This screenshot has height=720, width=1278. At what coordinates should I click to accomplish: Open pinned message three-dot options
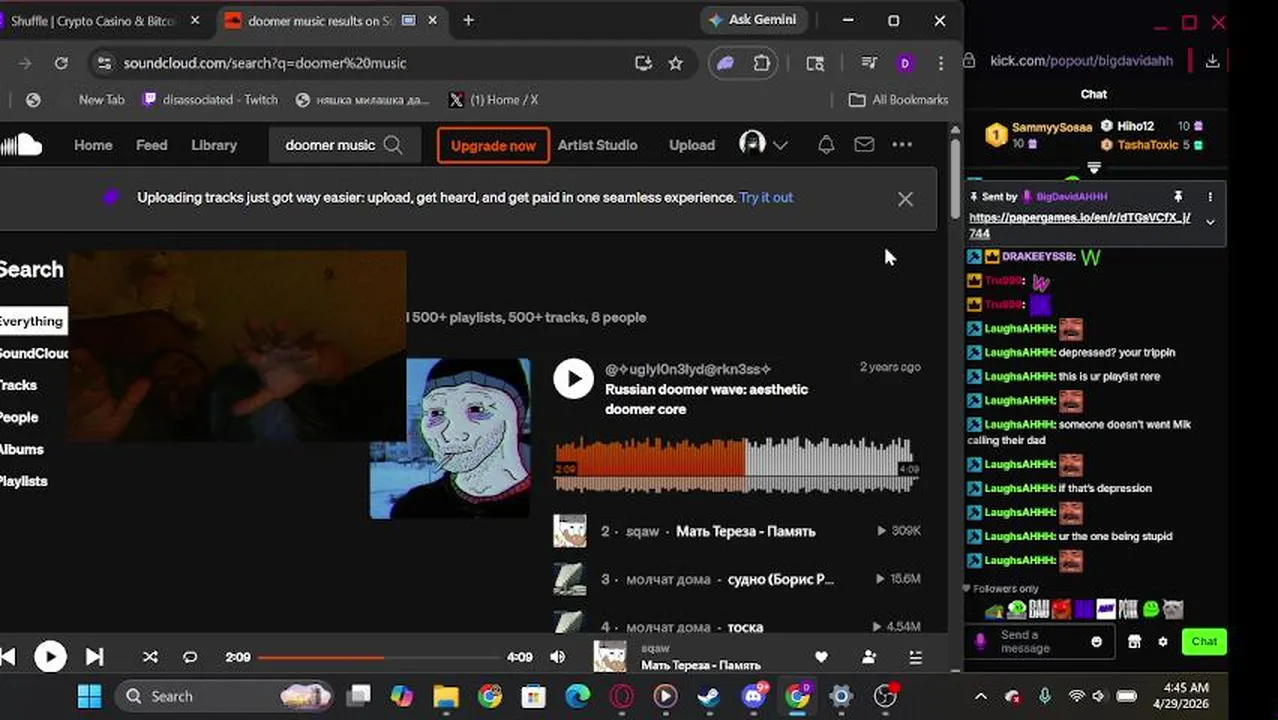pos(1210,197)
